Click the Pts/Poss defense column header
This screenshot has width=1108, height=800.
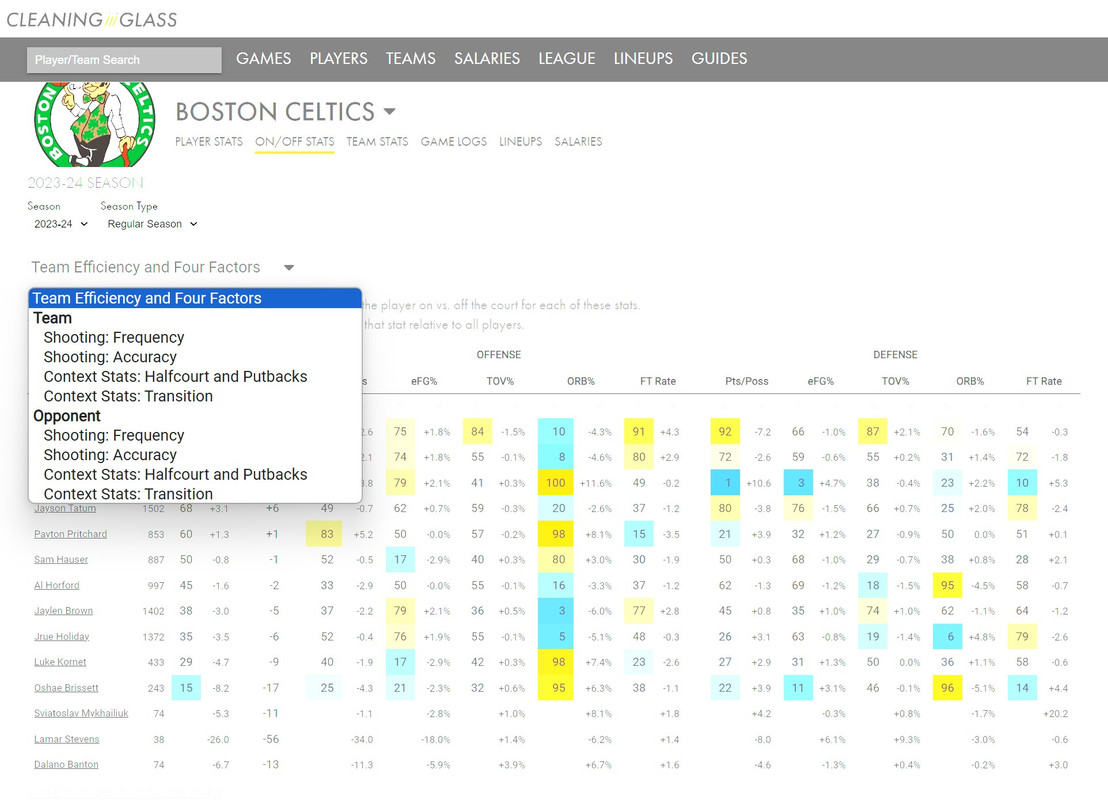[x=747, y=381]
